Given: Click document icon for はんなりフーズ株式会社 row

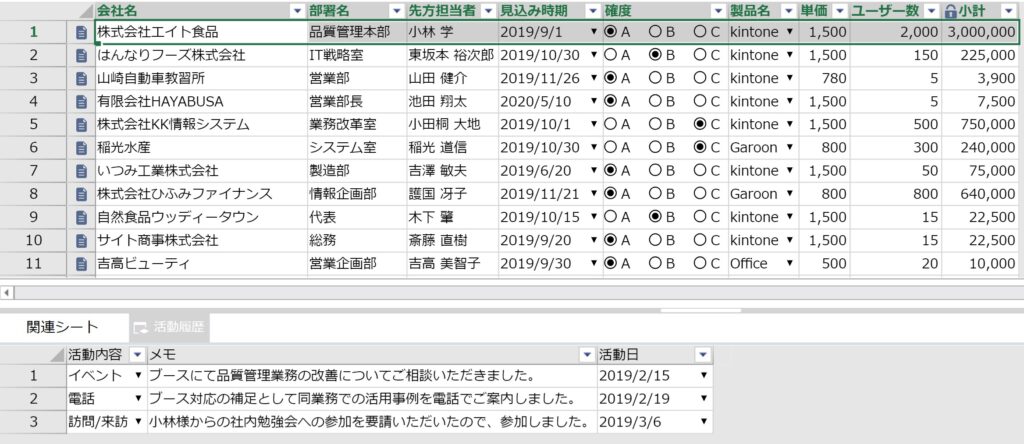Looking at the screenshot, I should pos(82,55).
